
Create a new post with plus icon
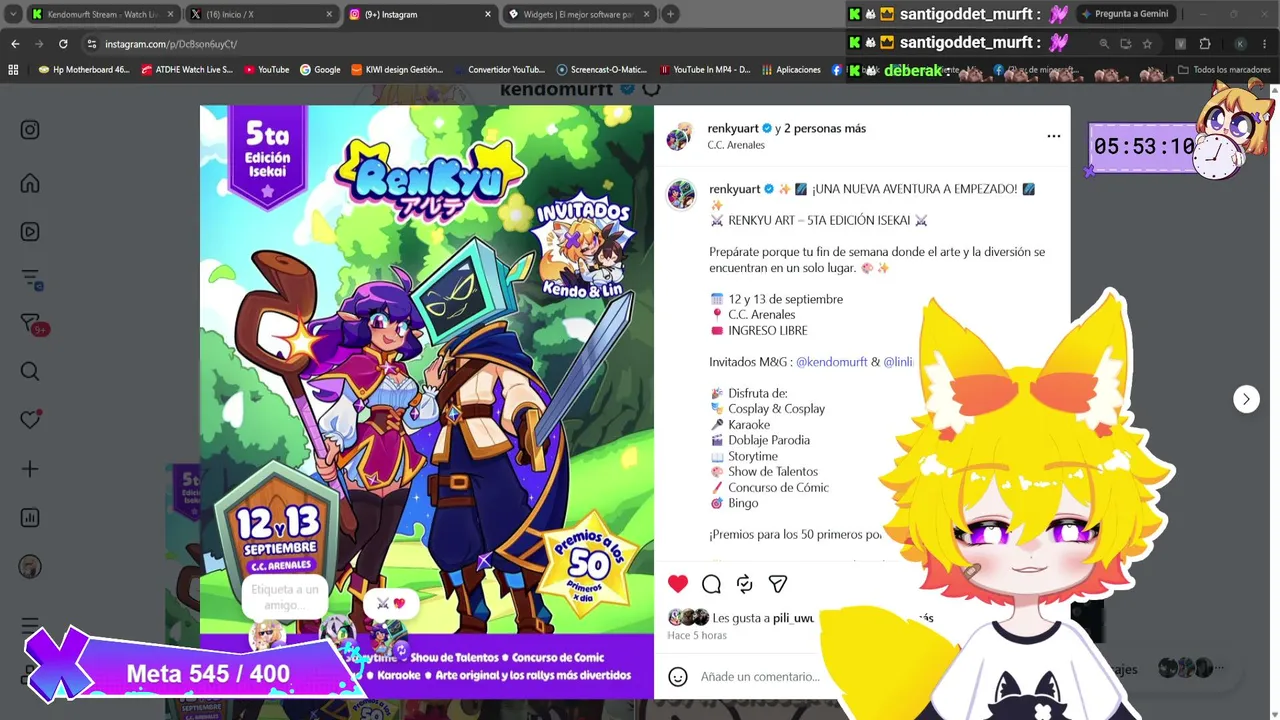(x=30, y=469)
